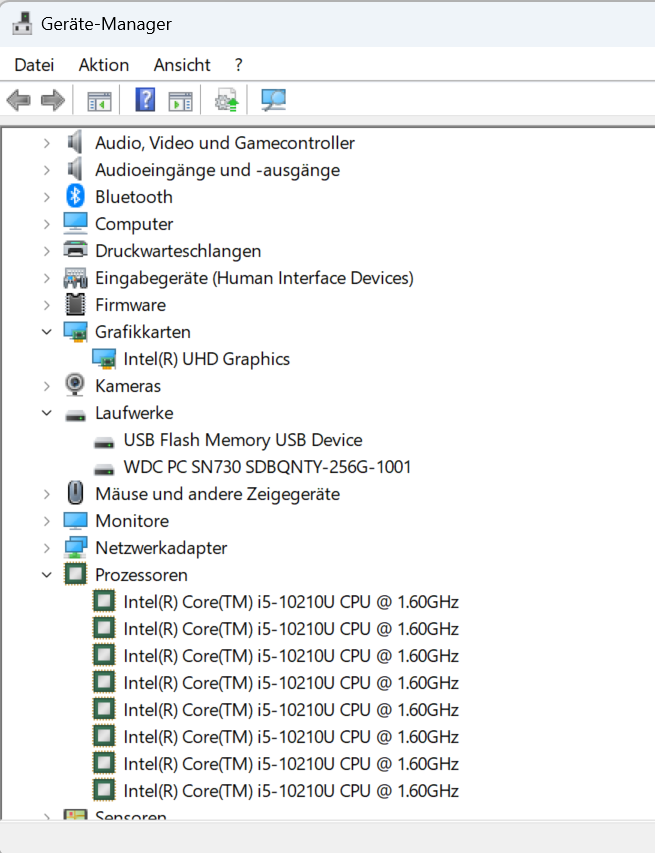Expand the Firmware category
Viewport: 655px width, 853px height.
point(47,305)
